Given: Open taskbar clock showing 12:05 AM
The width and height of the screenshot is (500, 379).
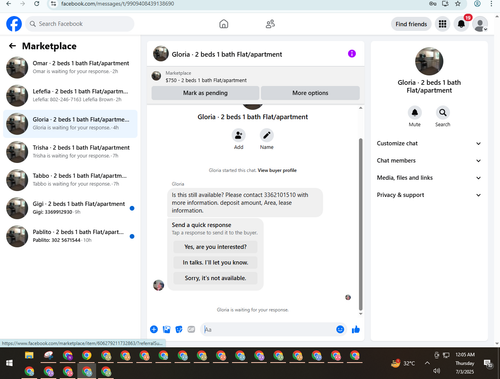Looking at the screenshot, I should (465, 363).
